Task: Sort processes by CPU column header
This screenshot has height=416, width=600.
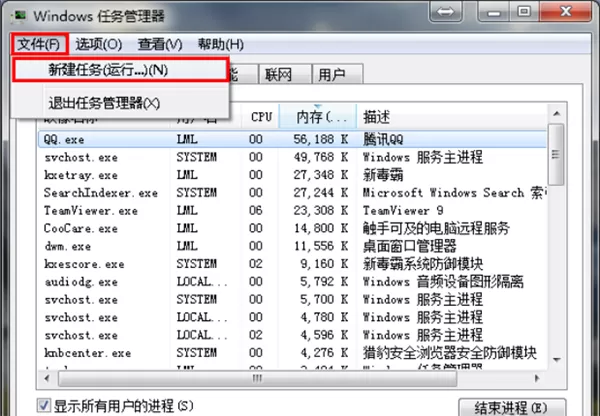Action: 261,116
